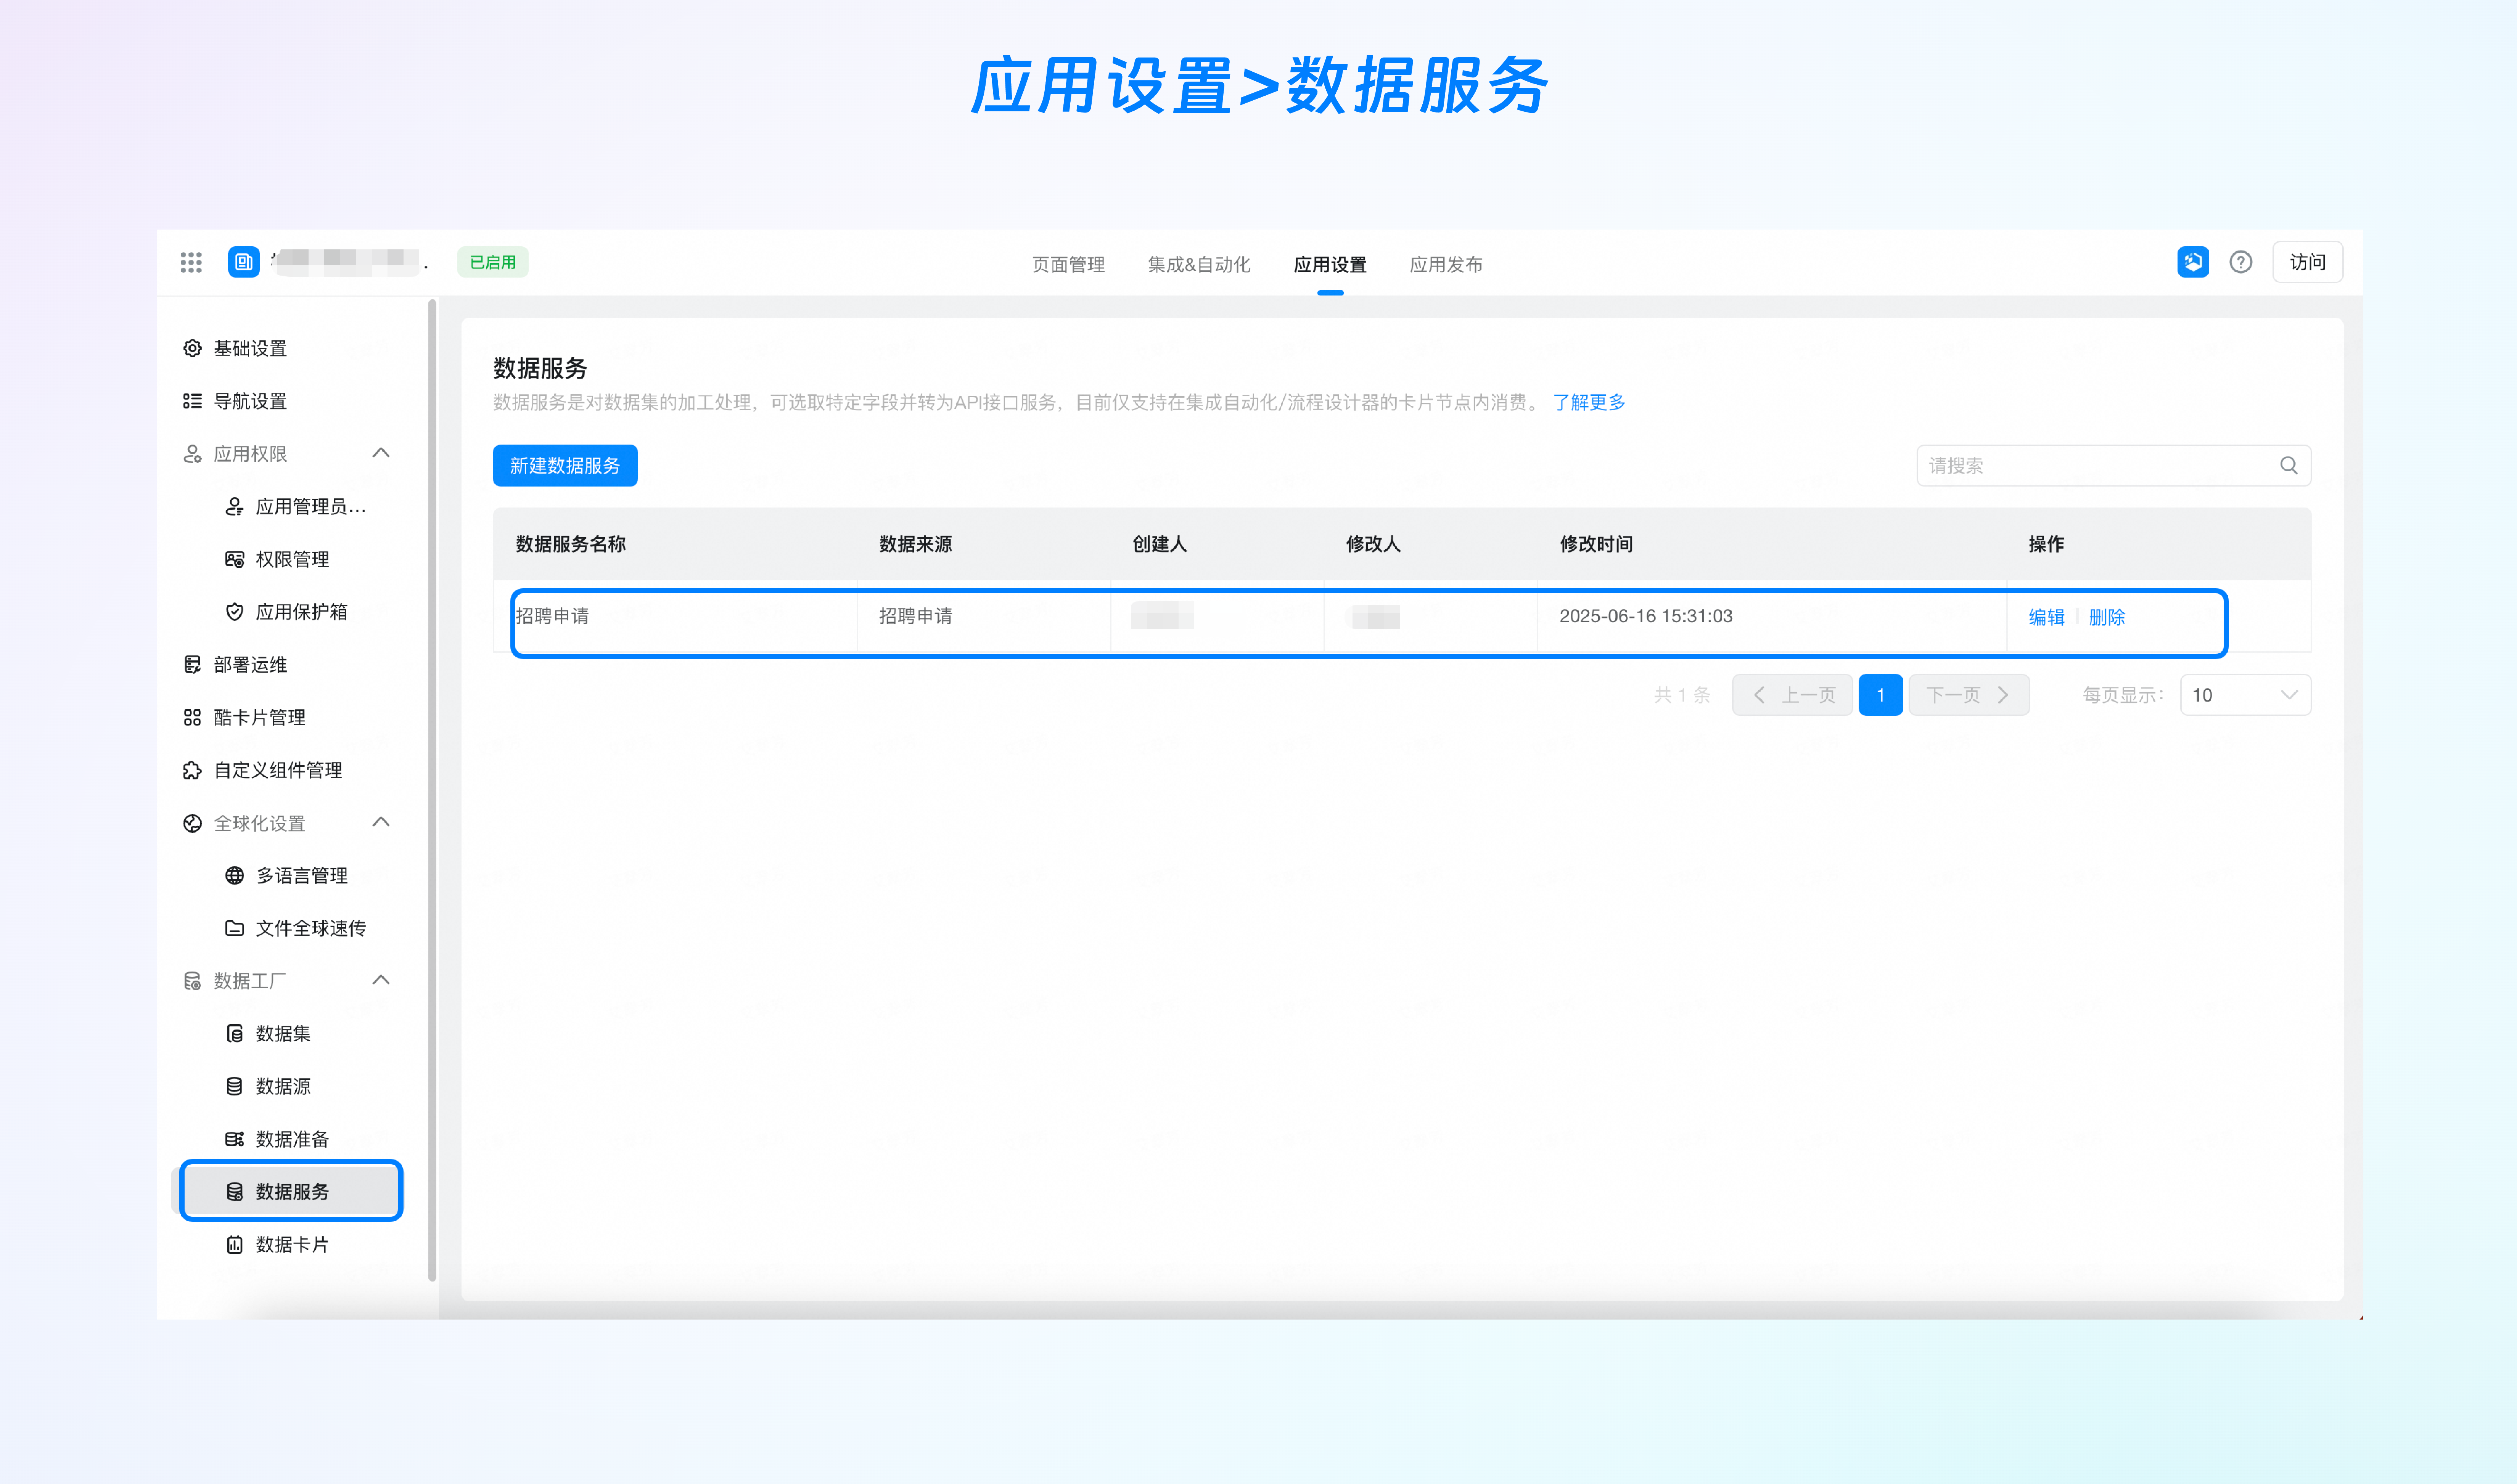Open the 每页显示 page size dropdown
The height and width of the screenshot is (1484, 2517).
[x=2245, y=695]
